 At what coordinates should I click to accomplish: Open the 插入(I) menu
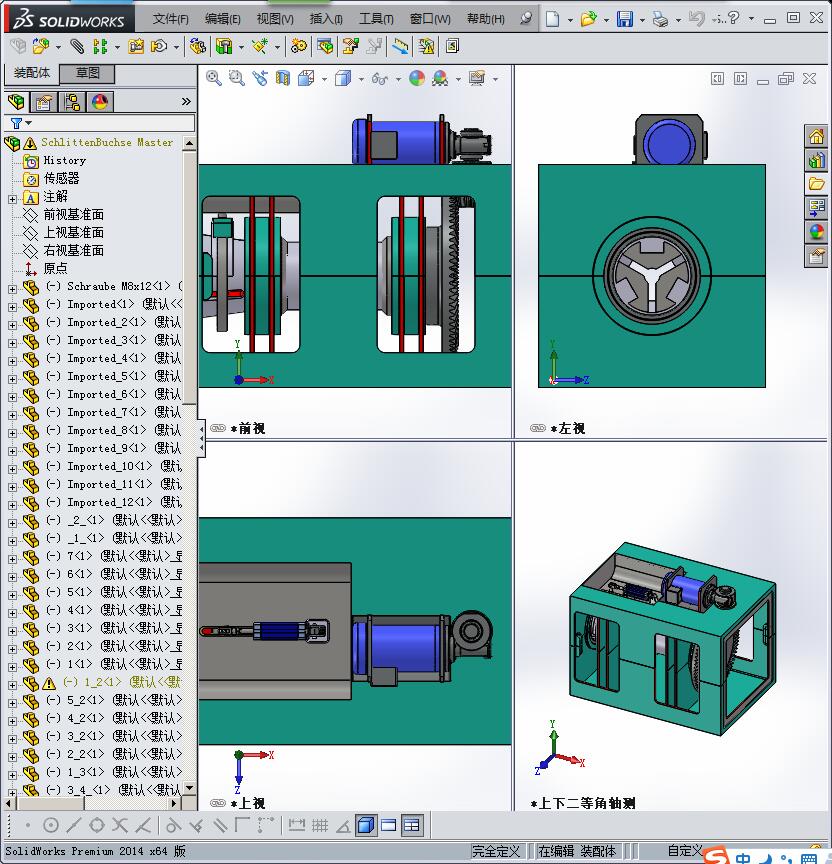point(326,19)
